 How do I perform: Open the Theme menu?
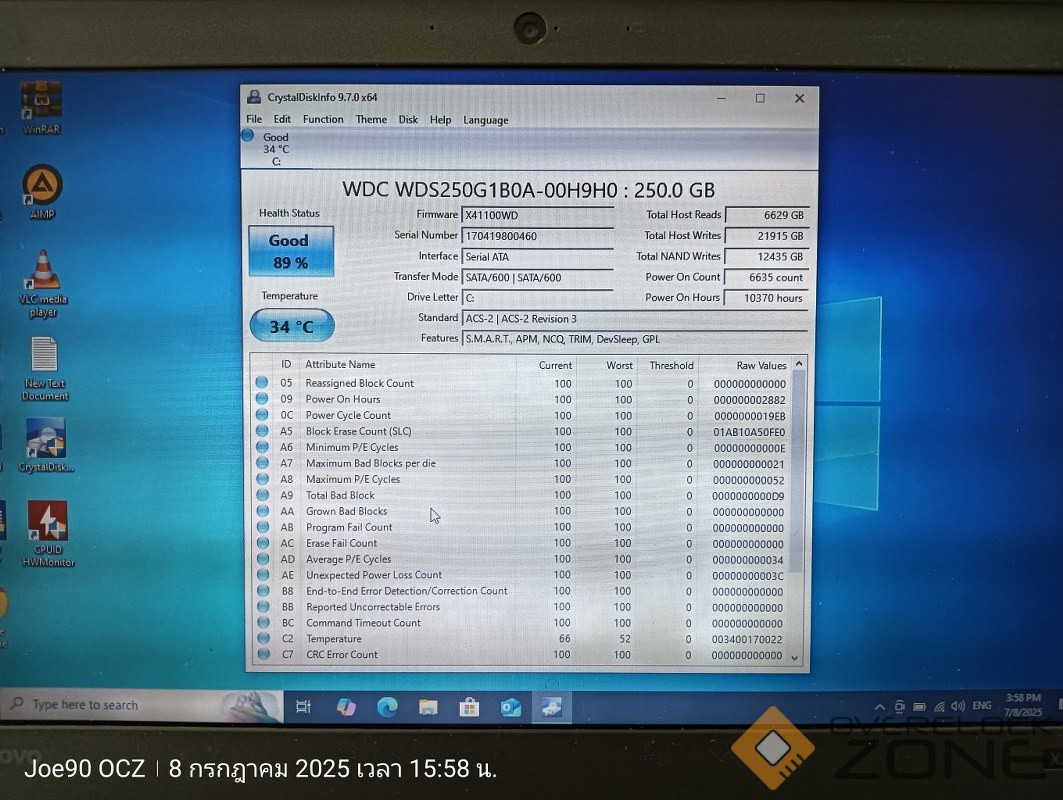coord(371,120)
